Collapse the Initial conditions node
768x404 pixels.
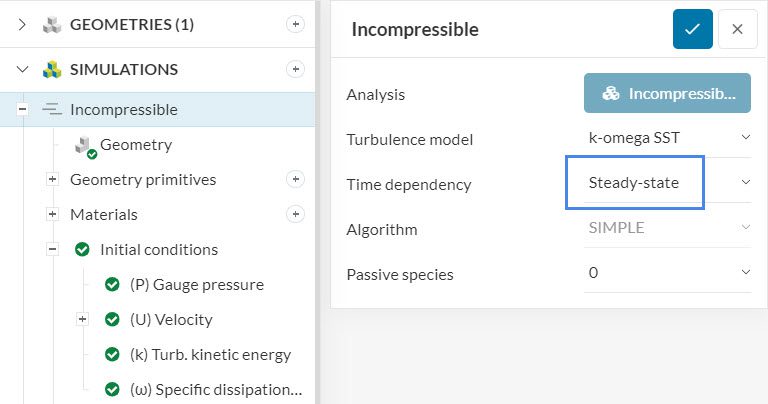click(53, 249)
